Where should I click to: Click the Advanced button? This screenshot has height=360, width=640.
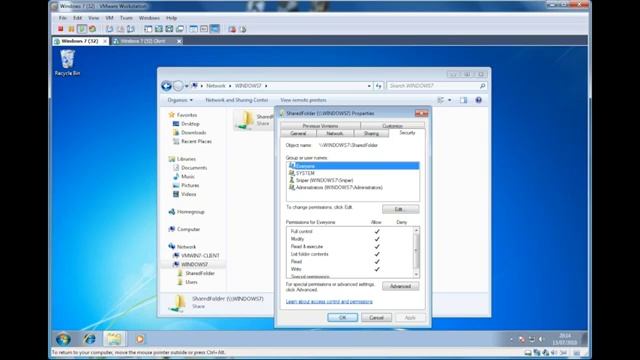400,286
